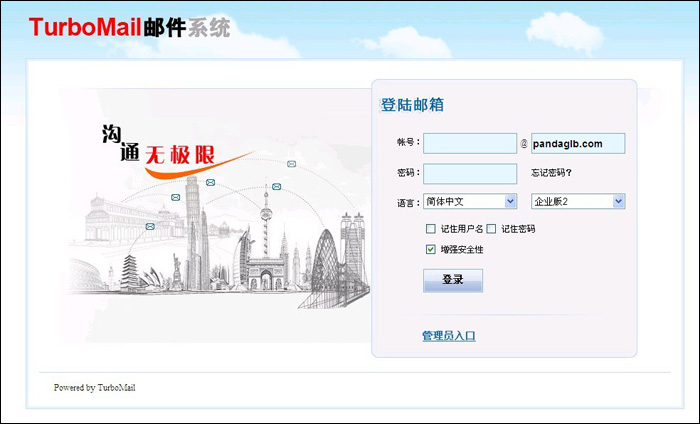
Task: Click the topmost envelope icon in illustration
Action: coord(291,163)
